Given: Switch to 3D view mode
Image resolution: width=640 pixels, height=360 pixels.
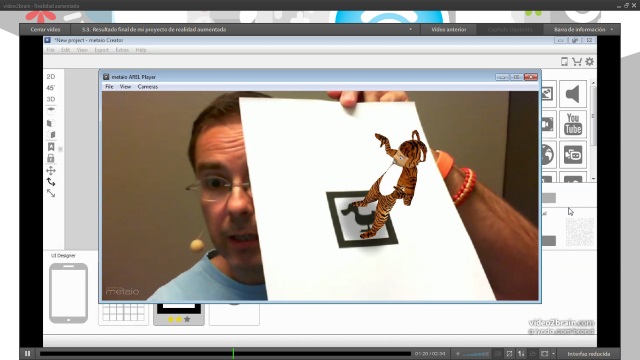Looking at the screenshot, I should click(x=51, y=99).
